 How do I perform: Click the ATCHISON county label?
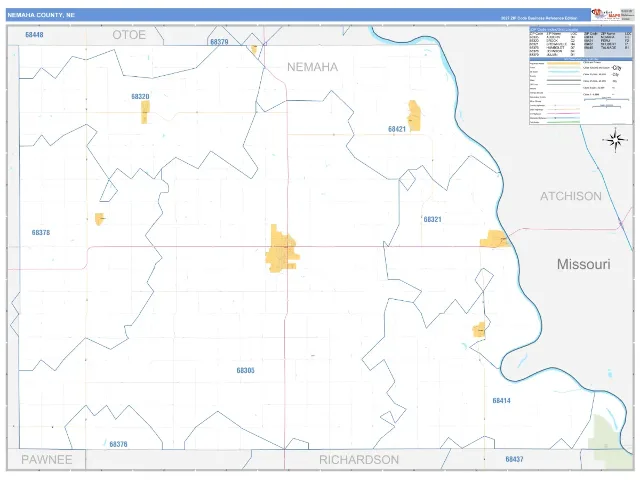coord(571,196)
